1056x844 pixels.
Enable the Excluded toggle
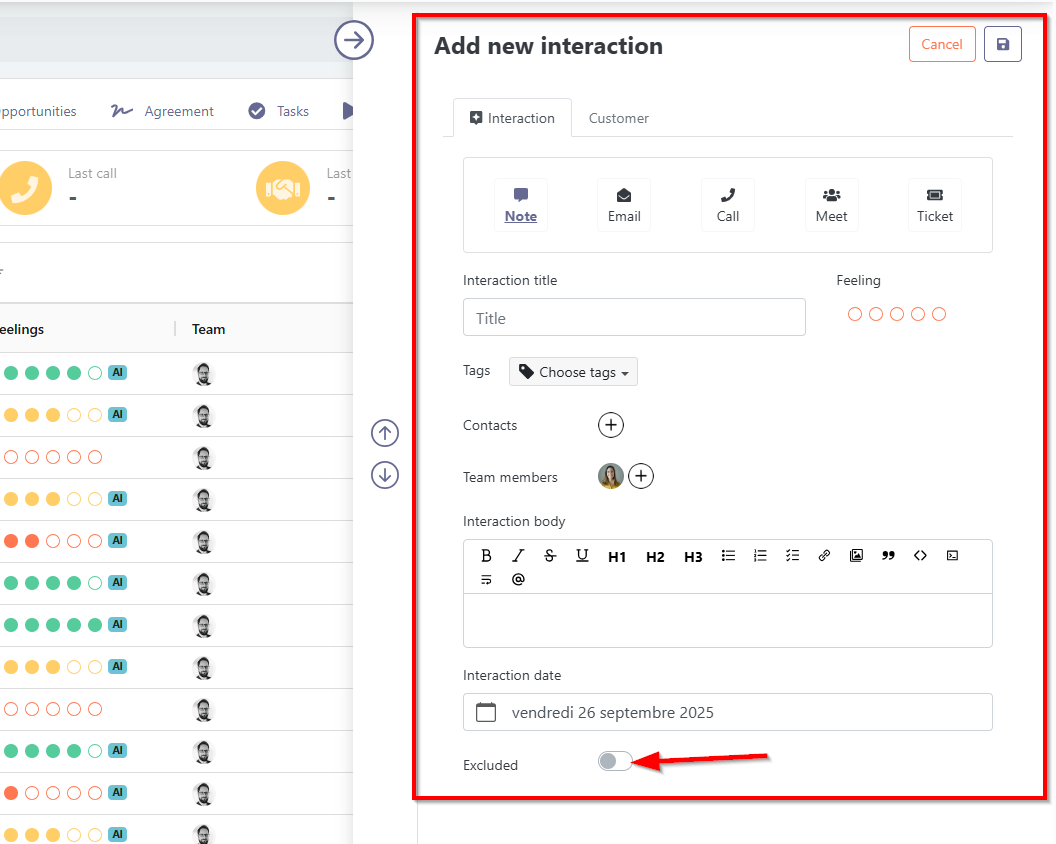point(615,762)
